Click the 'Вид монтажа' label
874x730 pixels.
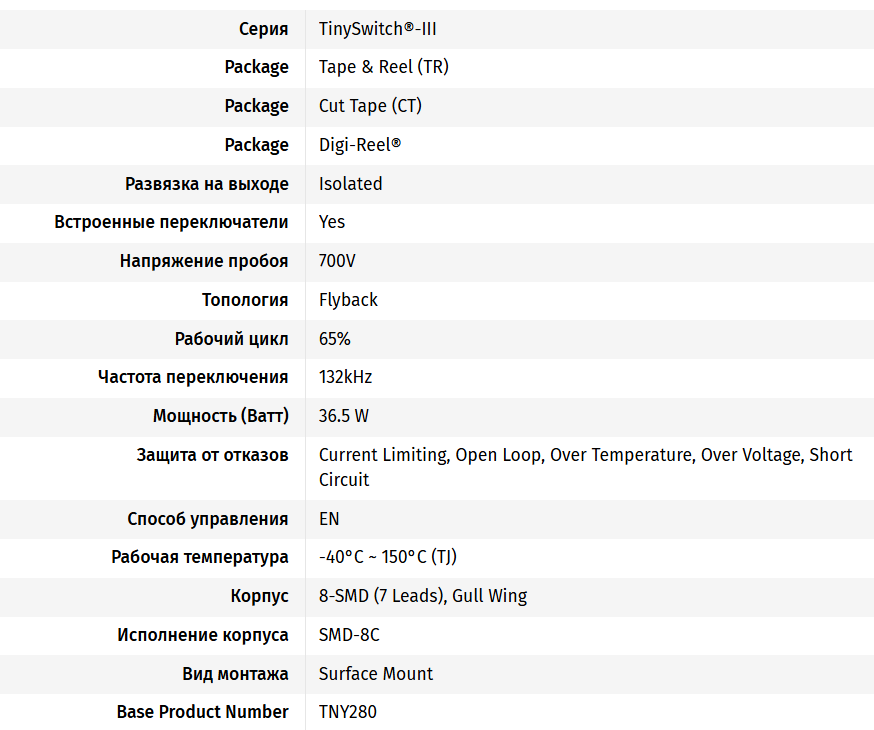click(235, 674)
